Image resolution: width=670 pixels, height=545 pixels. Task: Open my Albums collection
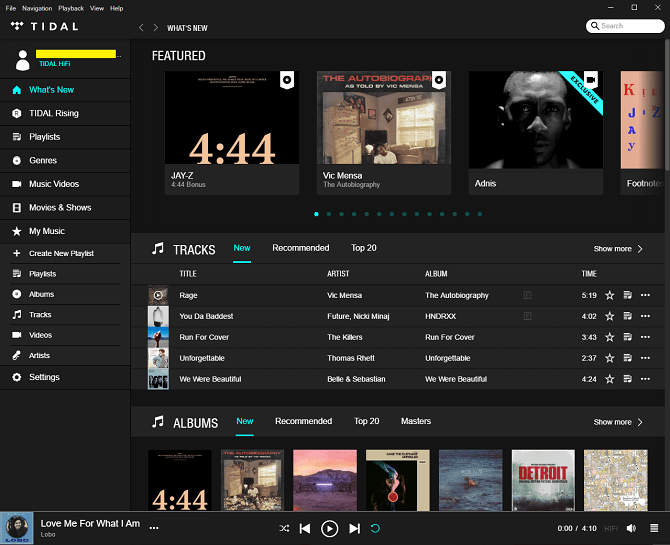(65, 294)
